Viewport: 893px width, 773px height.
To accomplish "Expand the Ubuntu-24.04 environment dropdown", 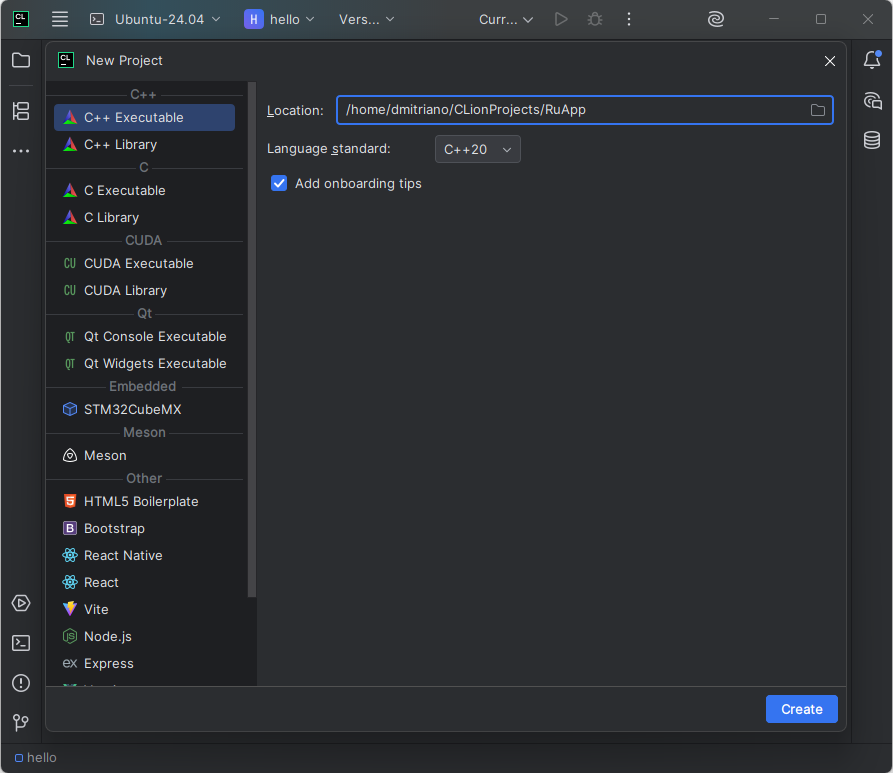I will [x=155, y=19].
